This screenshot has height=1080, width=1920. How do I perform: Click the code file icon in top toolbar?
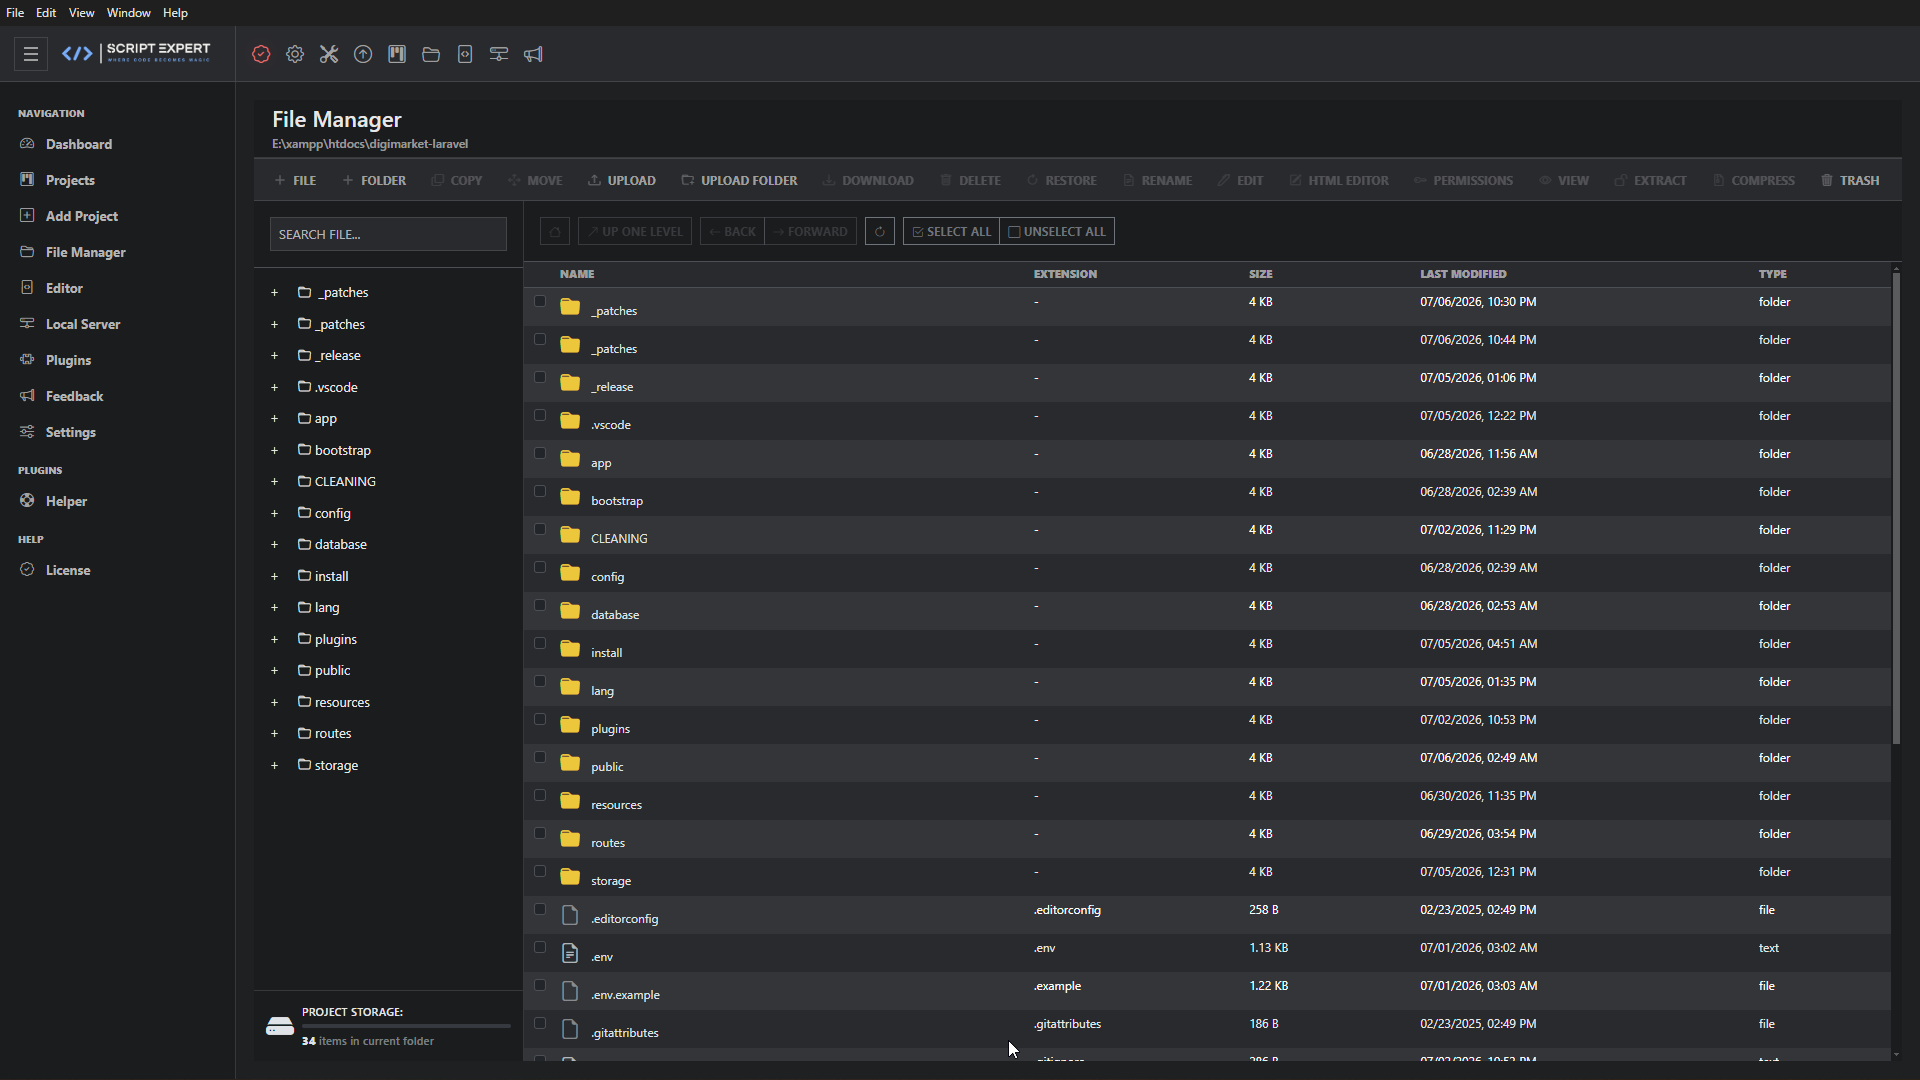coord(465,54)
